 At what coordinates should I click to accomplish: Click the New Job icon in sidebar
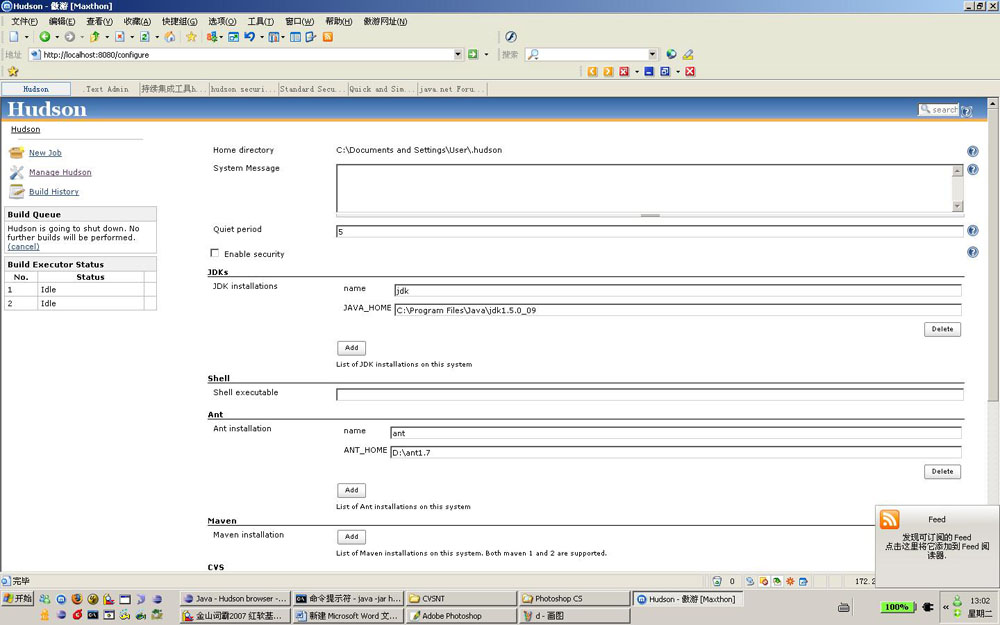[16, 152]
